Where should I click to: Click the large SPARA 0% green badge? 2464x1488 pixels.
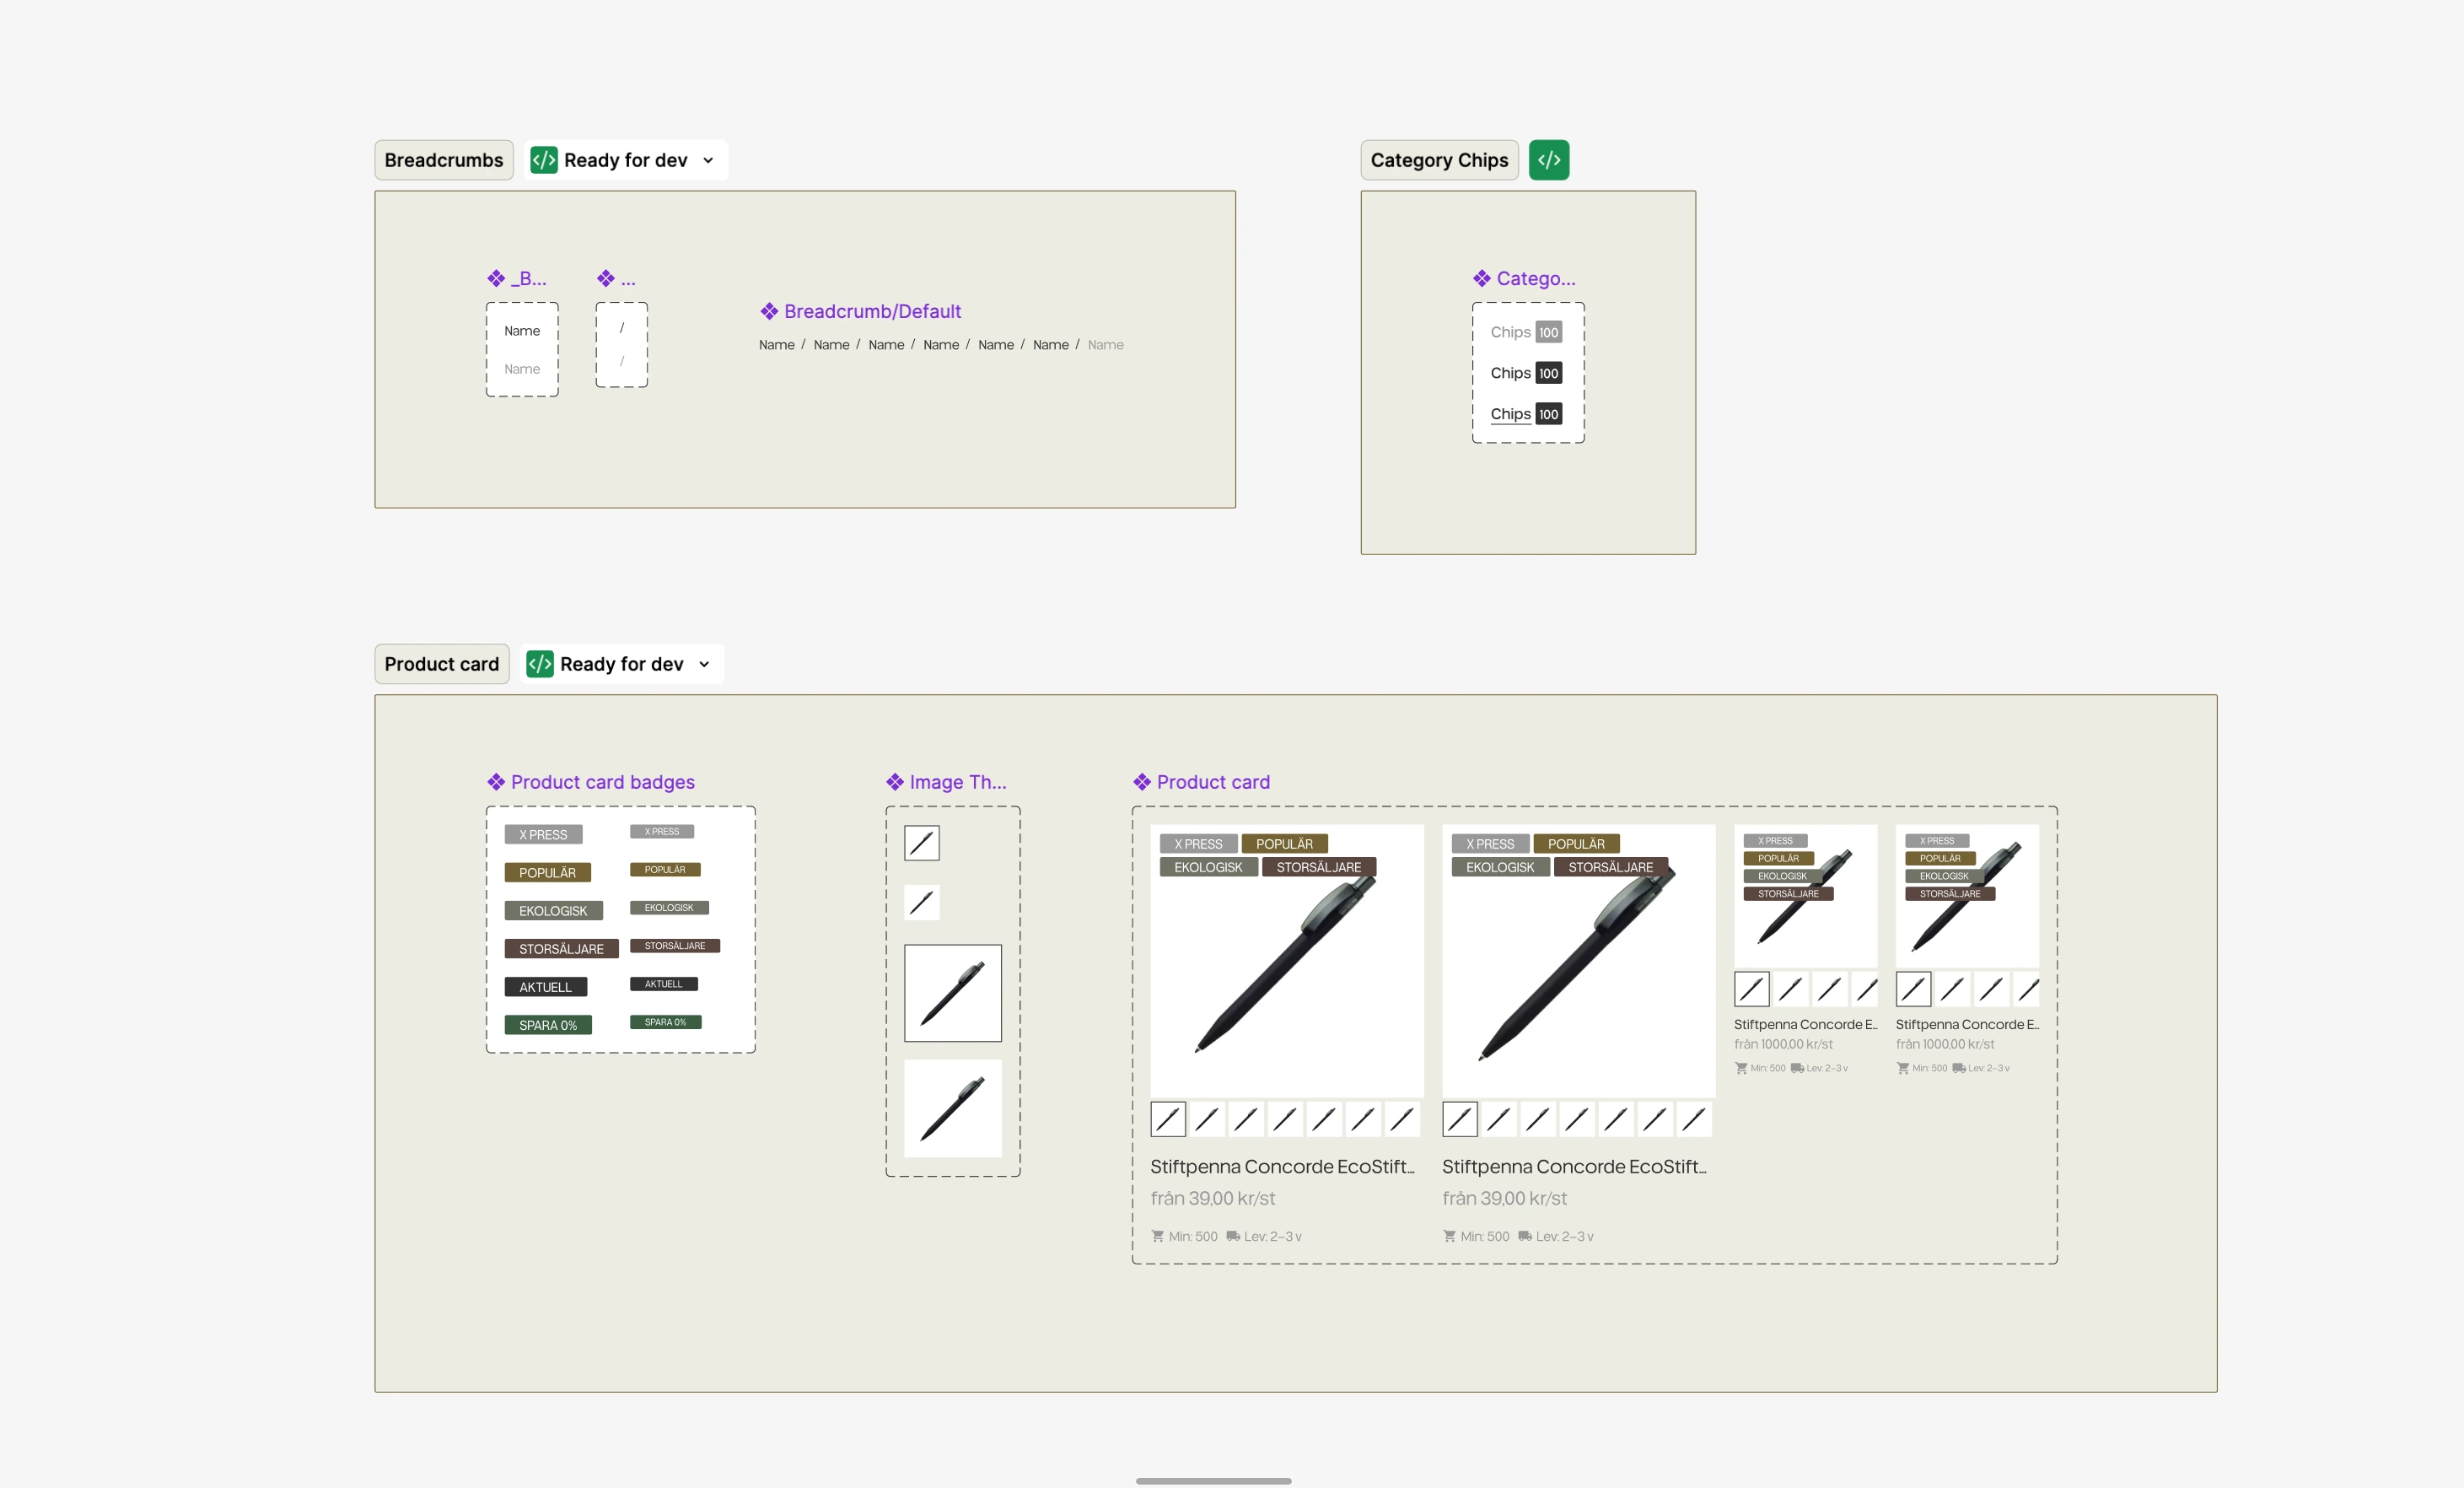(547, 1025)
